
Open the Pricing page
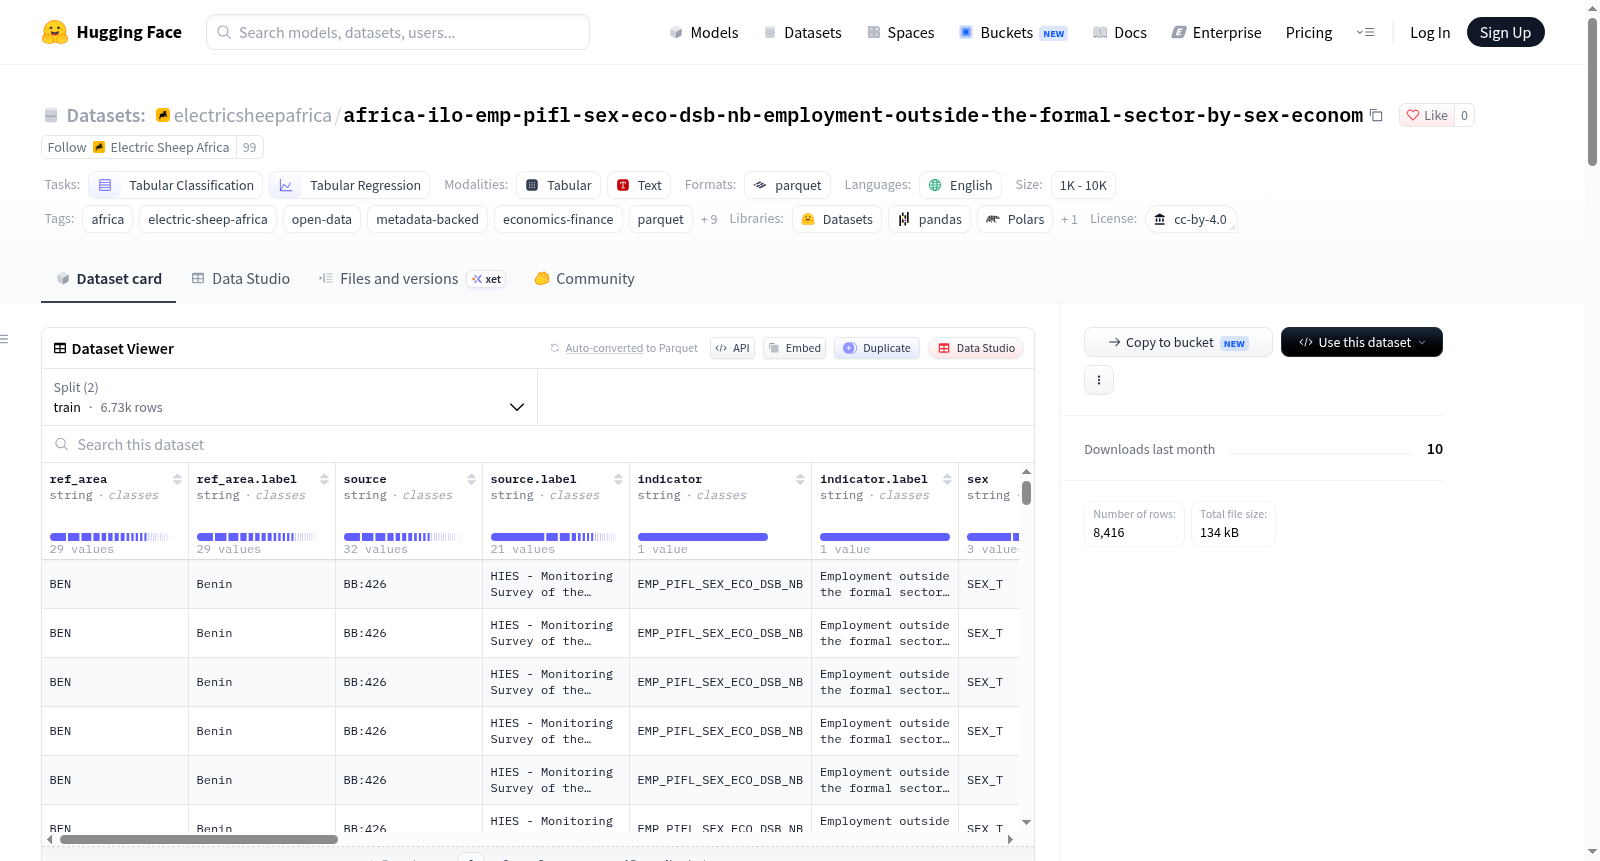[x=1309, y=32]
